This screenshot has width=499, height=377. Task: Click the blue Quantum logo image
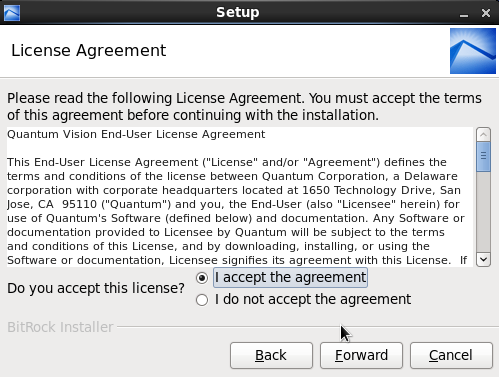473,51
